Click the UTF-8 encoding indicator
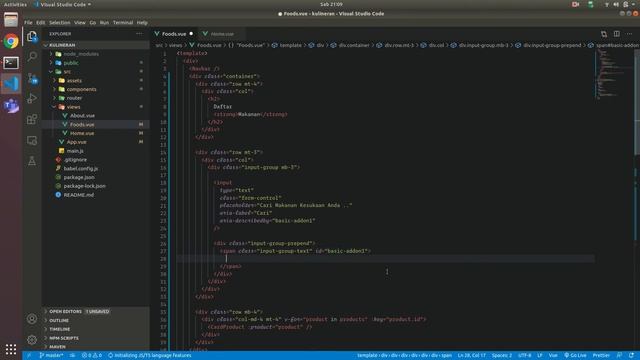This screenshot has width=640, height=360. [x=524, y=356]
